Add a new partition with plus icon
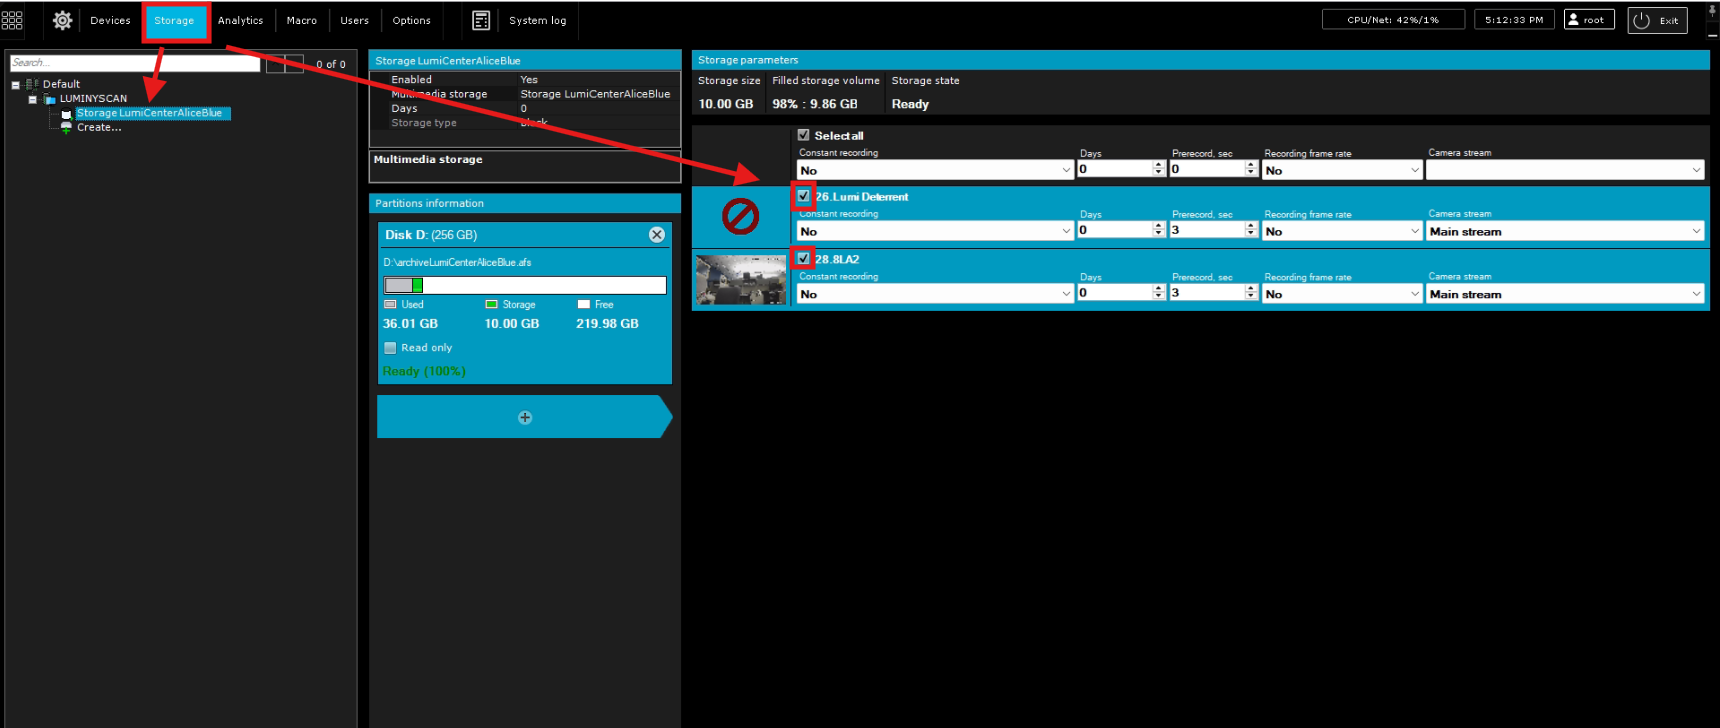Screen dimensions: 1720x728 tap(525, 417)
